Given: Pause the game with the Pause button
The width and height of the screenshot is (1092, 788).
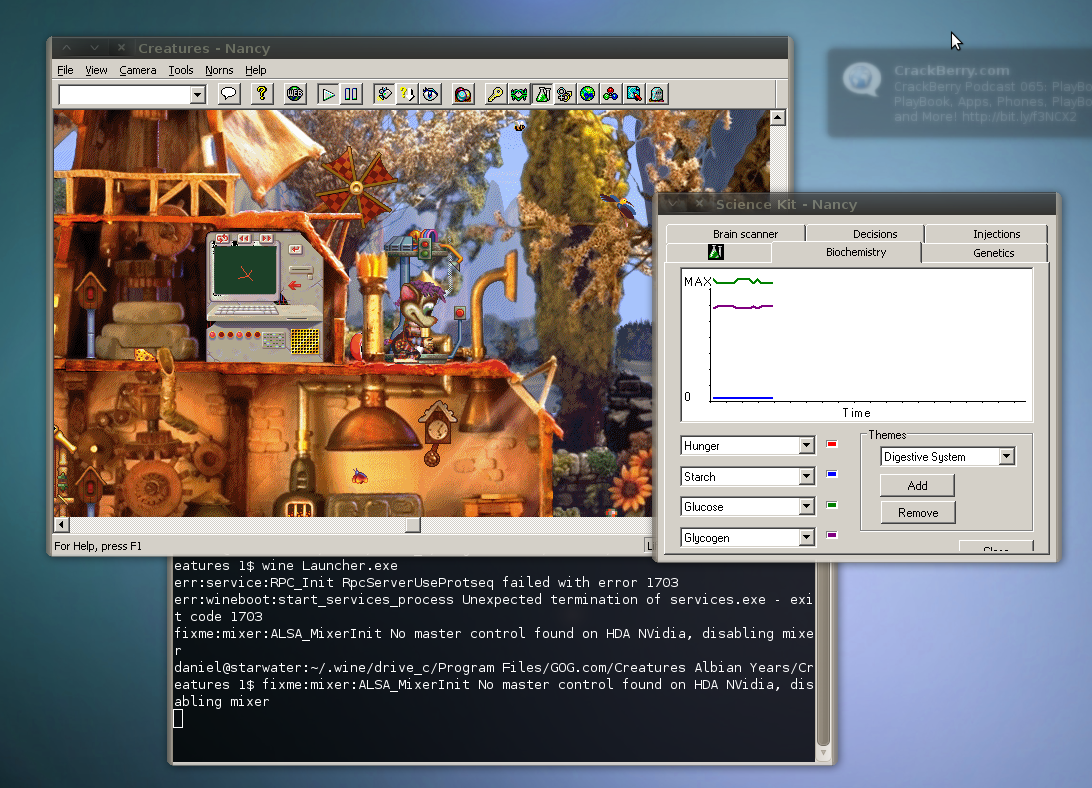Looking at the screenshot, I should [351, 94].
